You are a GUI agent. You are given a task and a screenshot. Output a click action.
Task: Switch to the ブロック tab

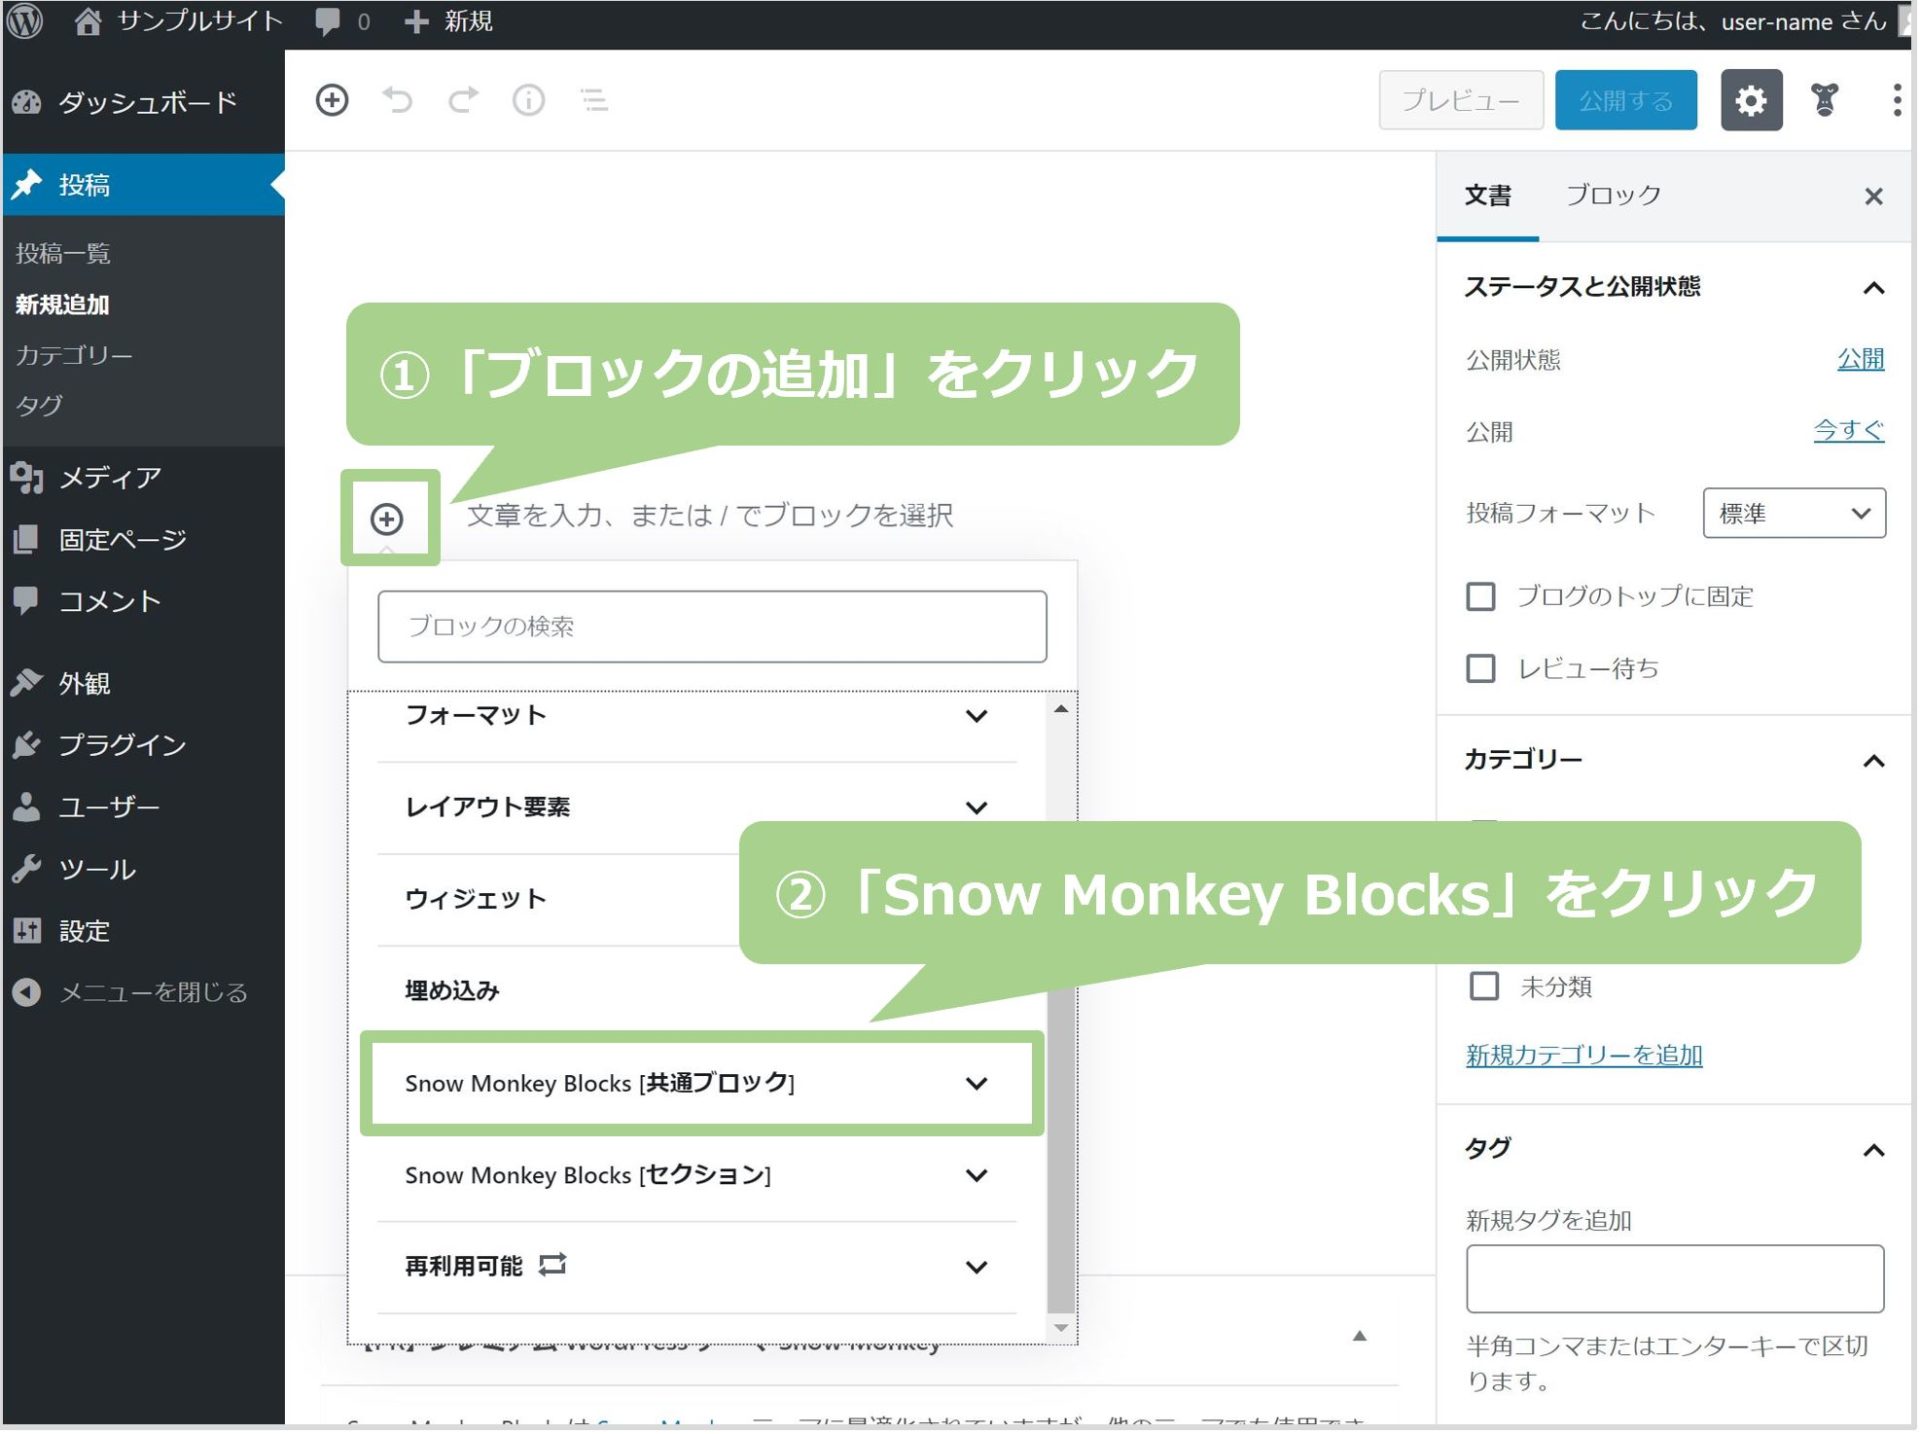pos(1611,195)
